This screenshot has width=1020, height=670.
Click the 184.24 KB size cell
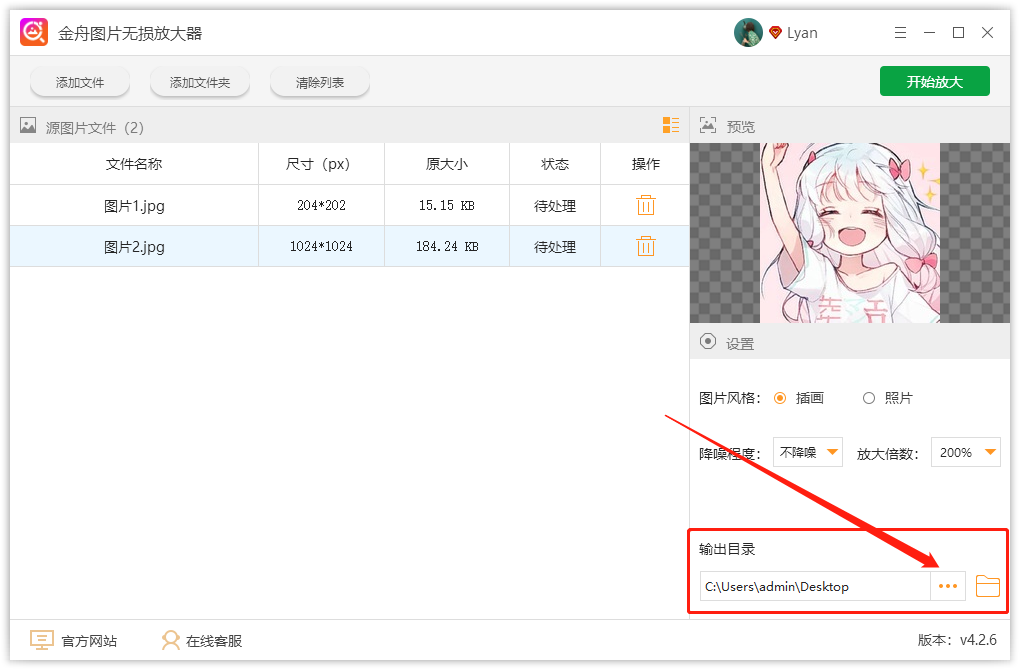click(447, 247)
